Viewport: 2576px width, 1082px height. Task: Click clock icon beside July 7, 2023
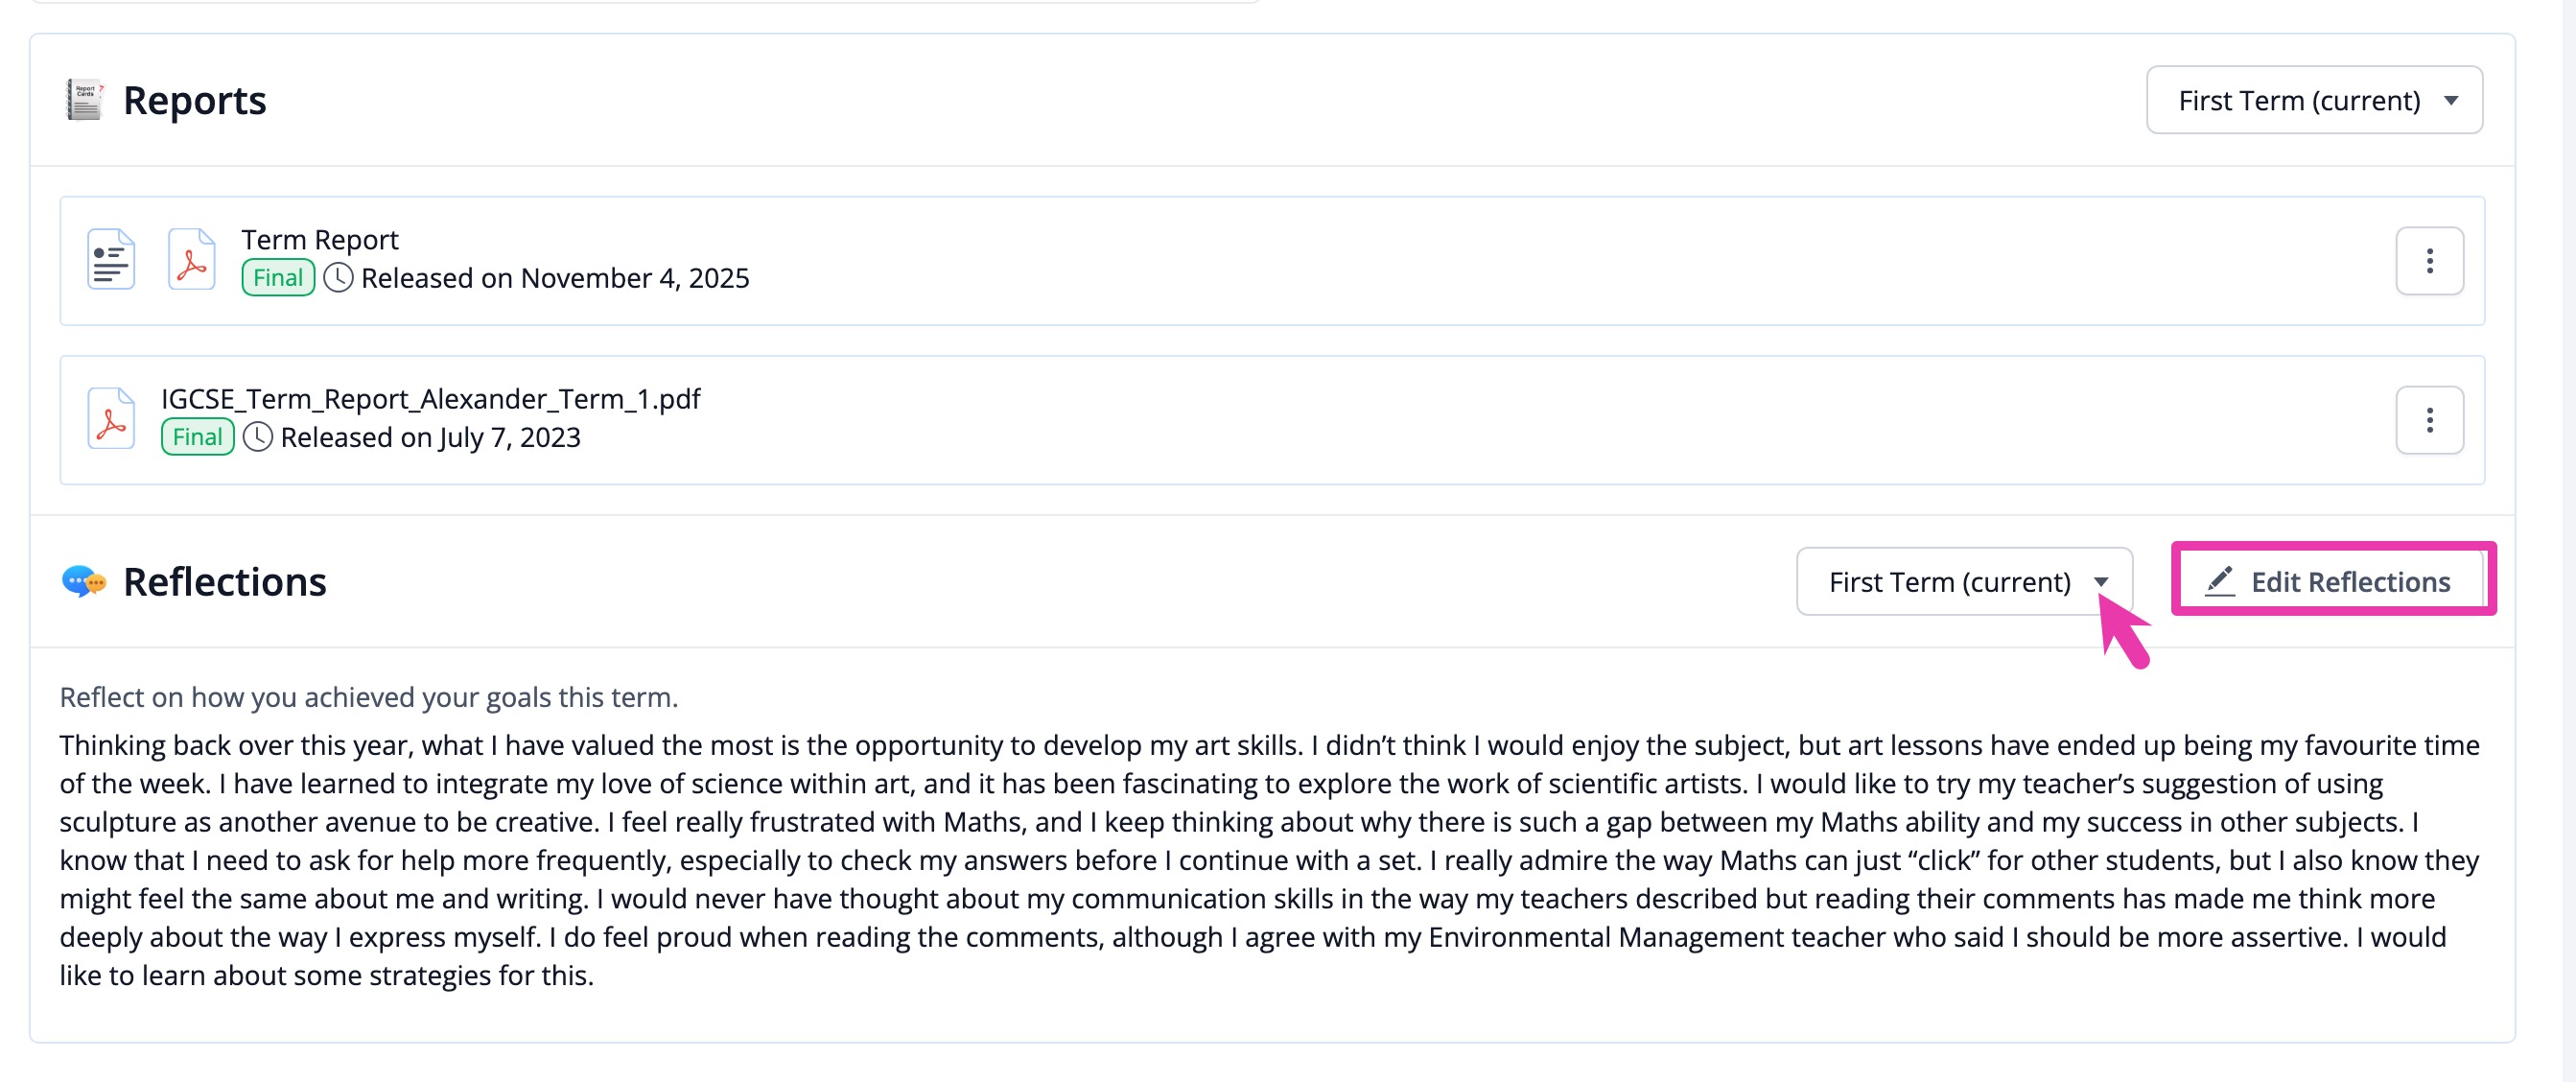(x=258, y=437)
